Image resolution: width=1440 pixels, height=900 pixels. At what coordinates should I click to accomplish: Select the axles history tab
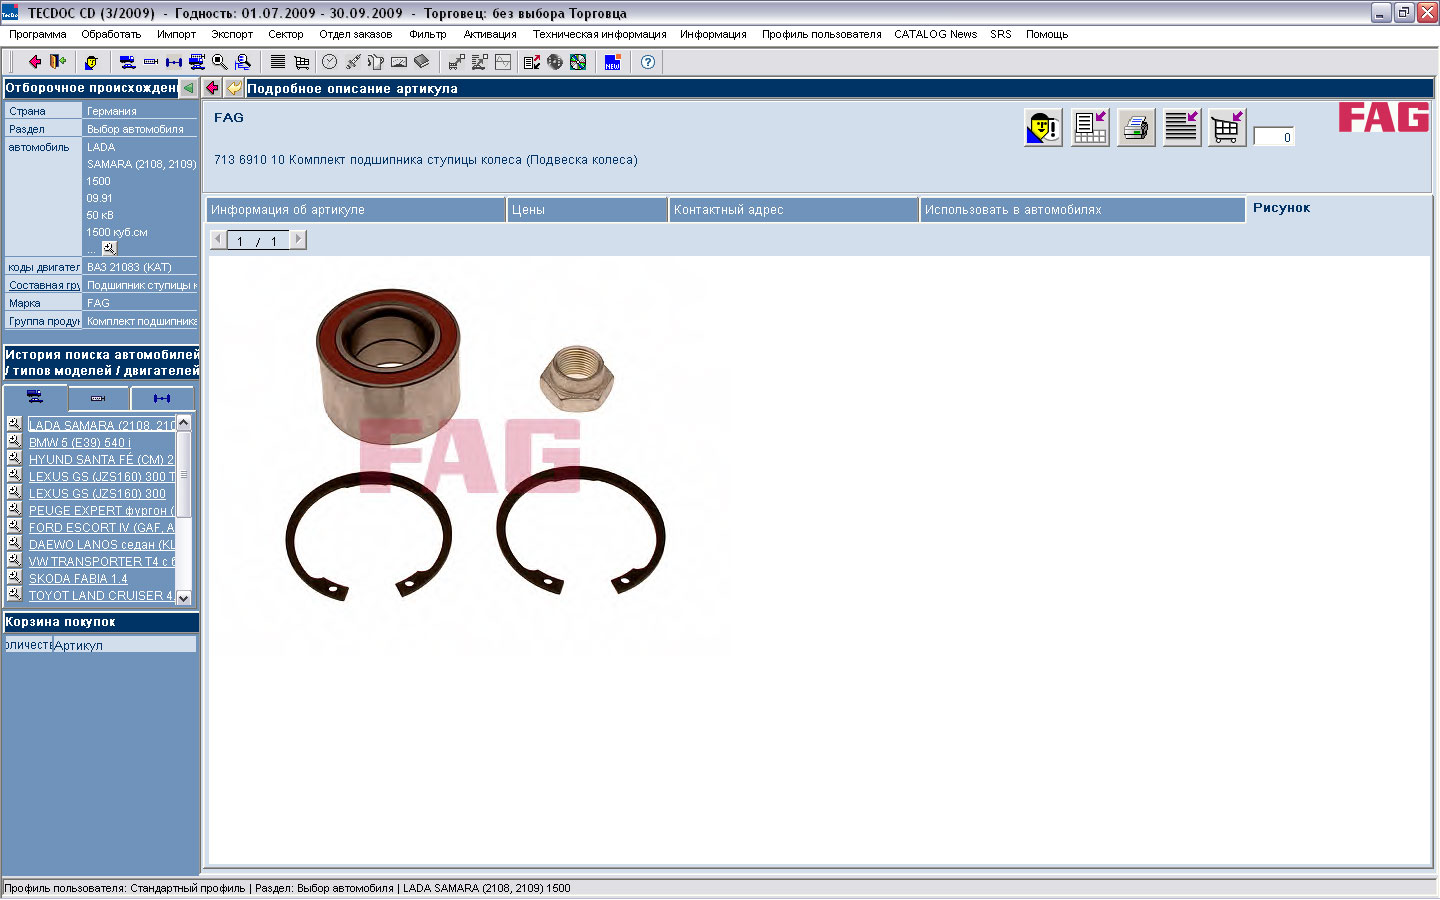162,398
